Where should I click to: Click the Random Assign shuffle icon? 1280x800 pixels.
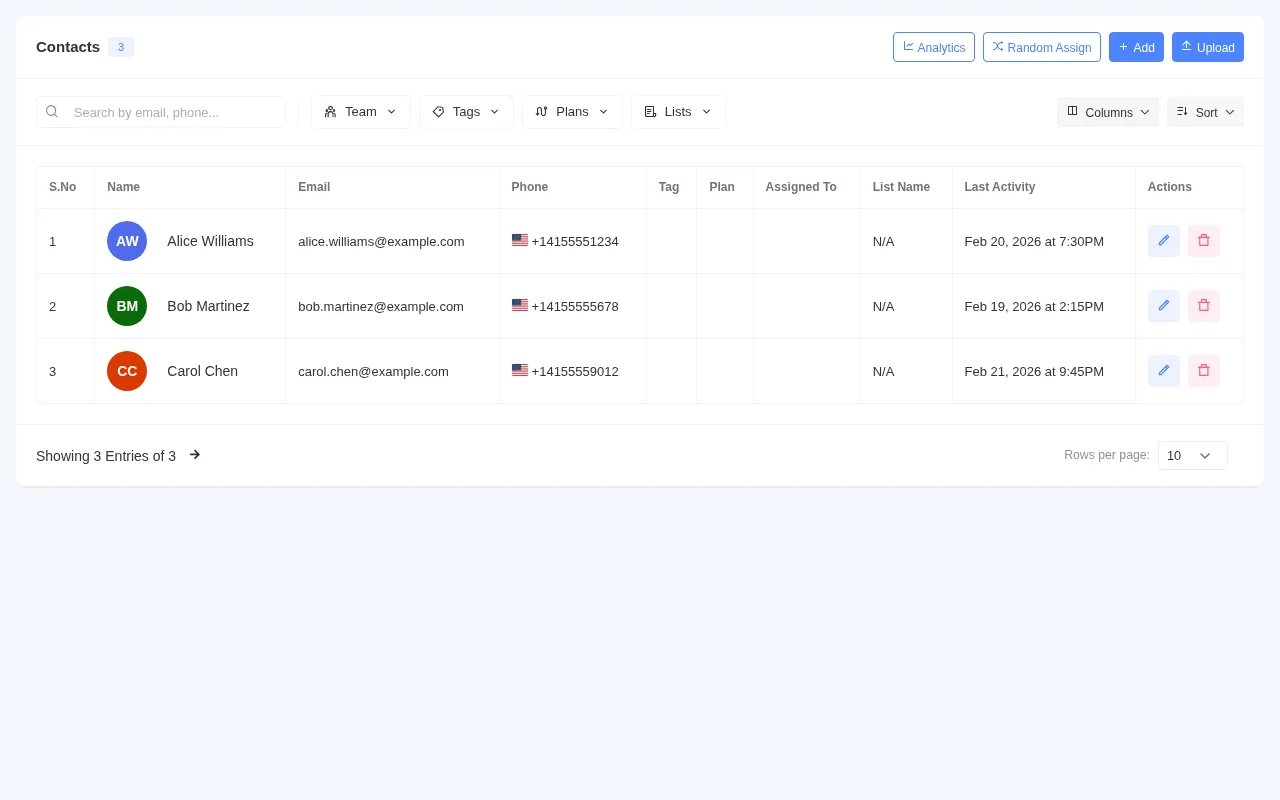998,47
